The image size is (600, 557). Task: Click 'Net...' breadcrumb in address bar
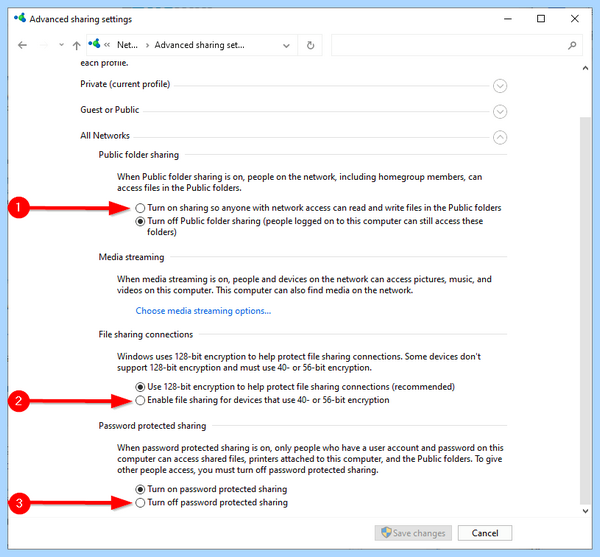point(127,45)
